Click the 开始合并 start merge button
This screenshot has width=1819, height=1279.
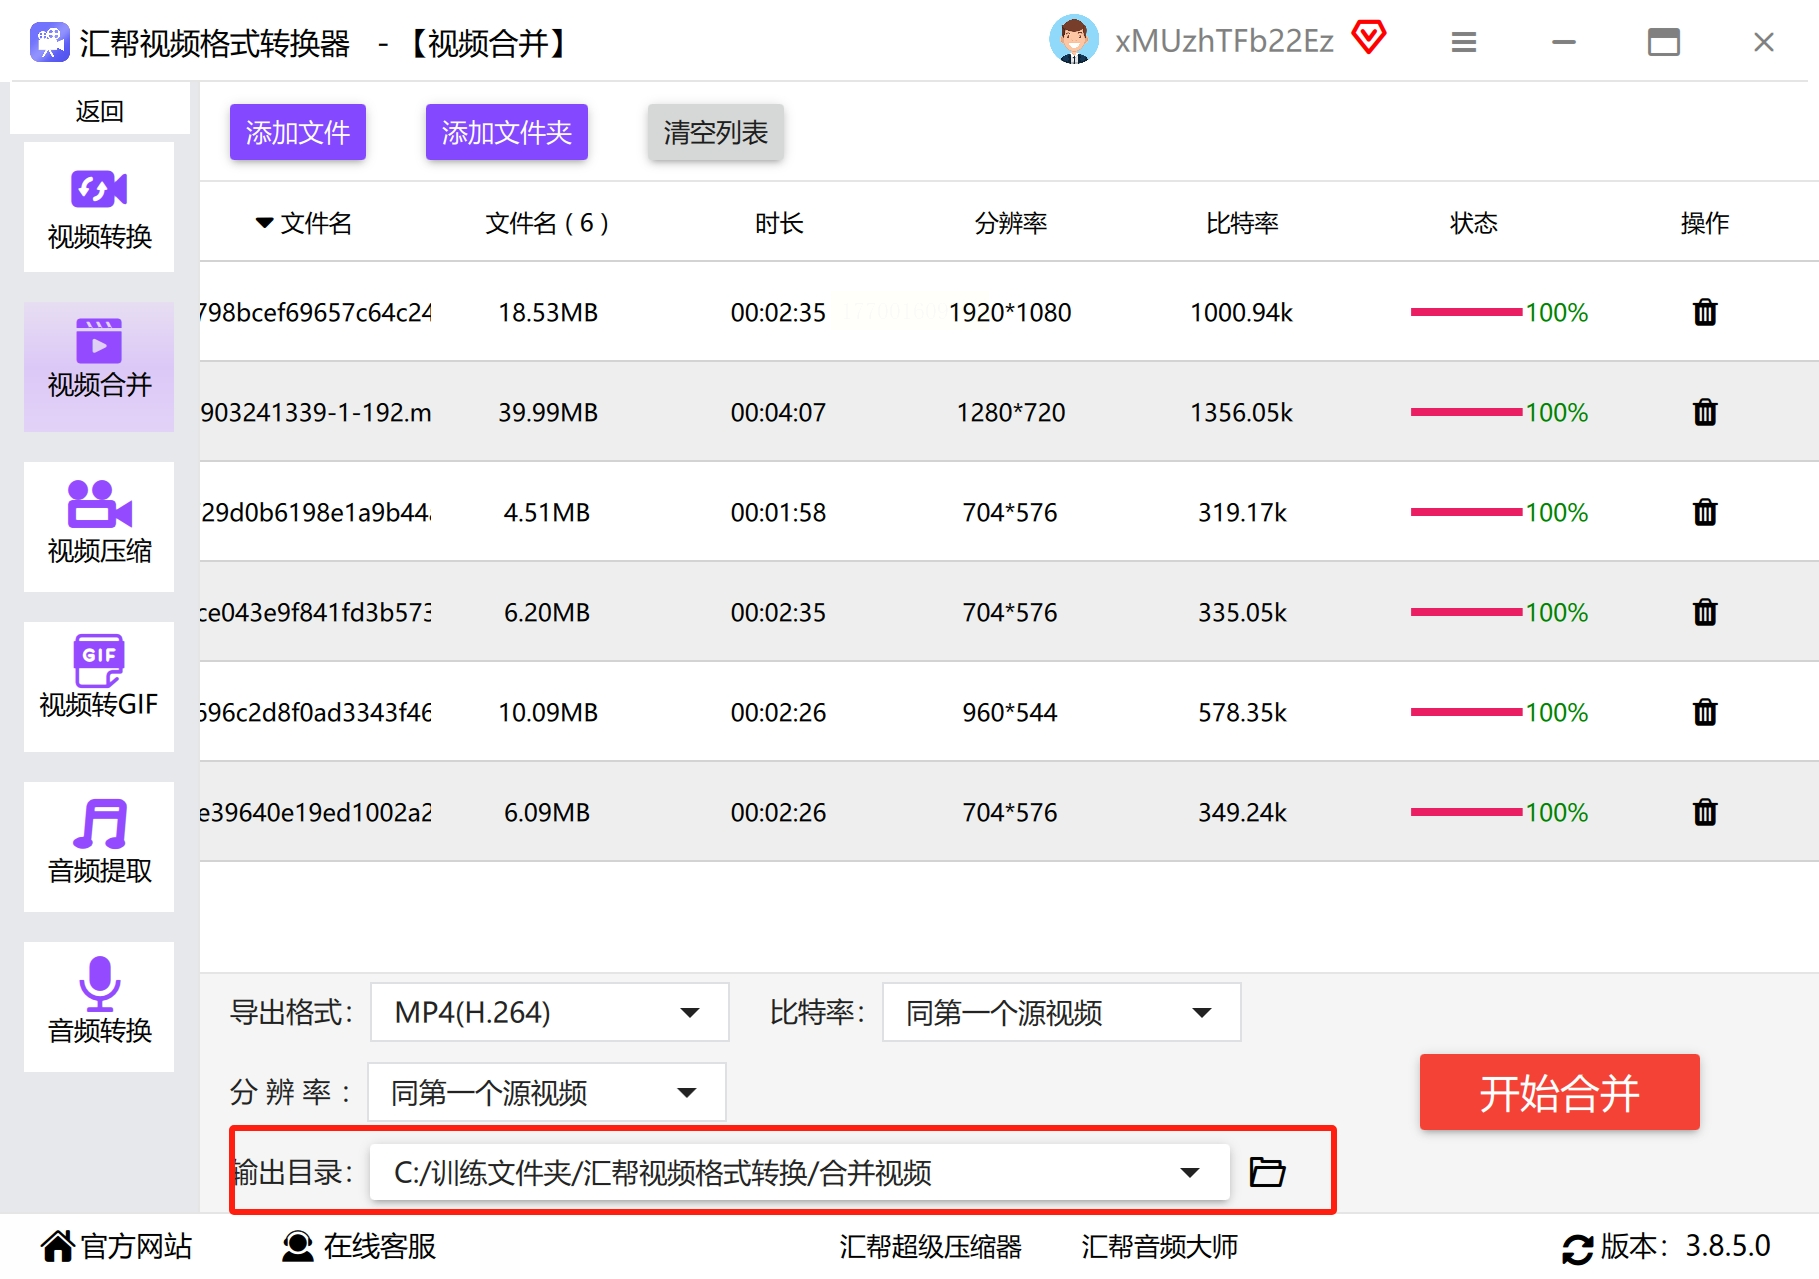(1559, 1092)
